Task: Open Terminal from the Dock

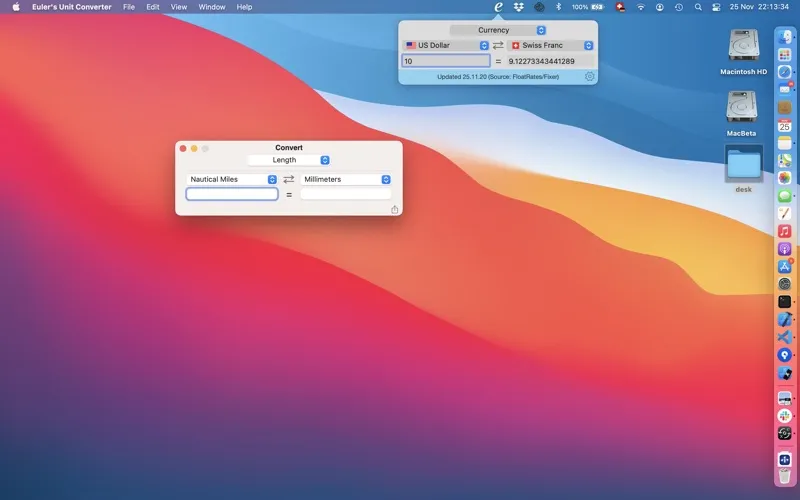Action: pos(785,302)
